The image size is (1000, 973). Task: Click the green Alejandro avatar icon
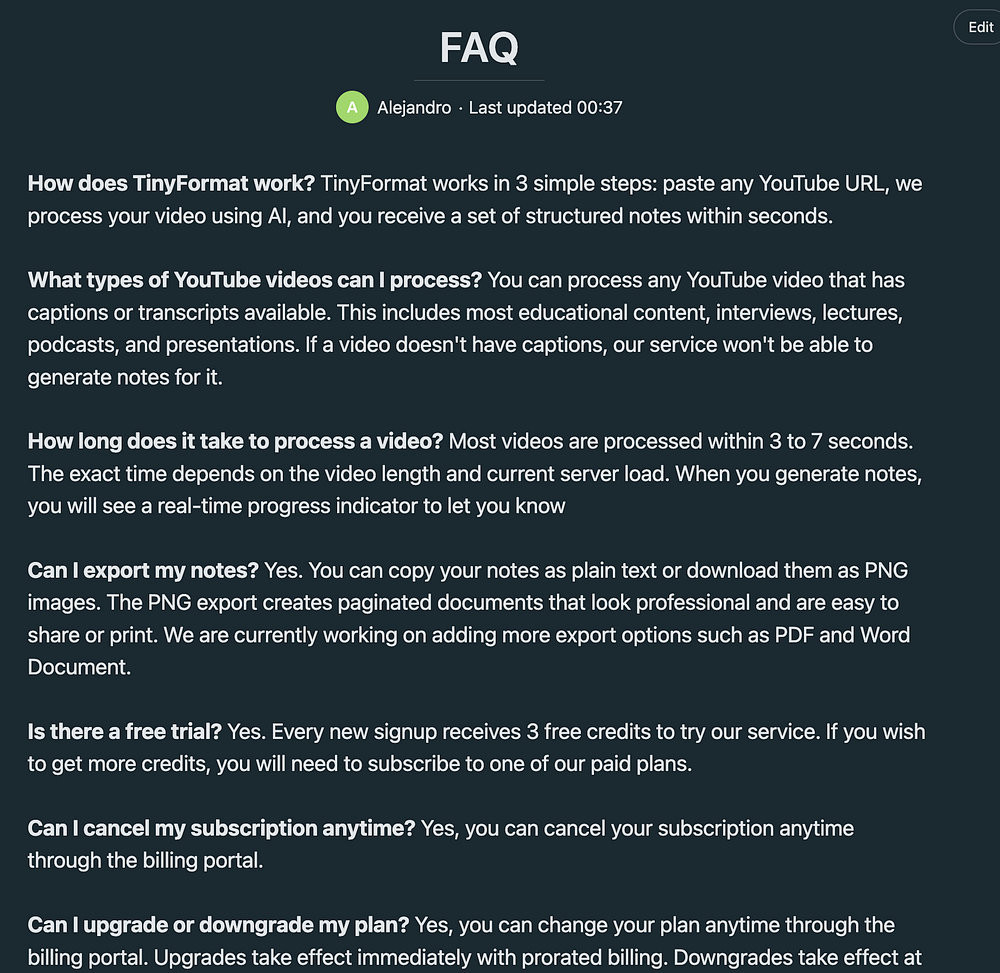point(351,107)
